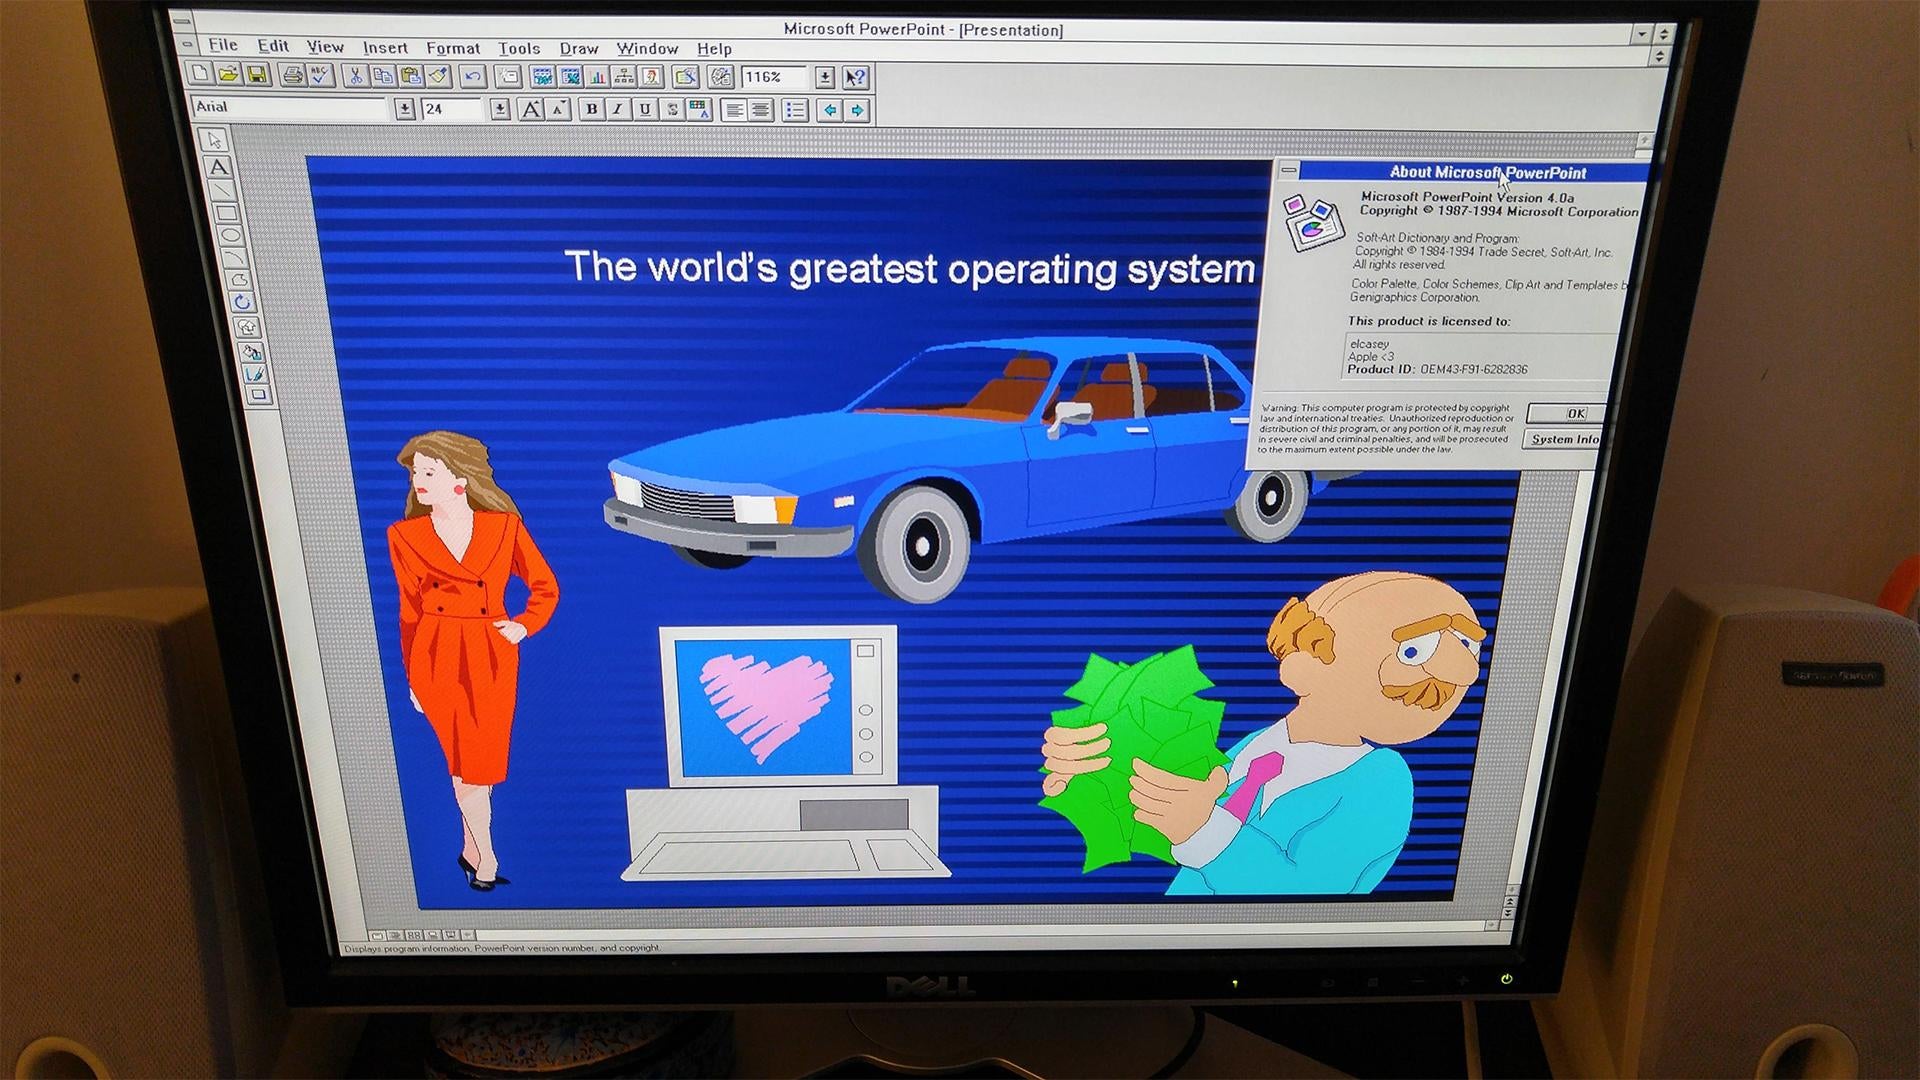Toggle Italic formatting

click(618, 109)
